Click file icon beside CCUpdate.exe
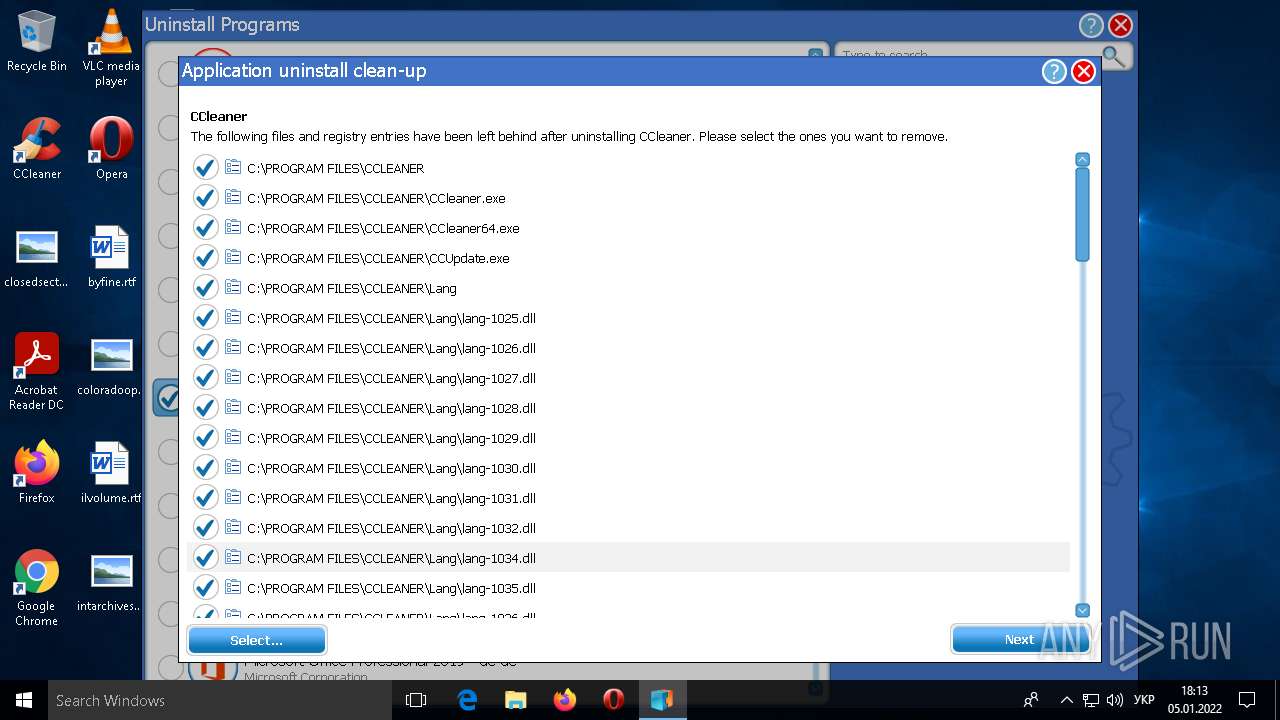Viewport: 1280px width, 720px height. tap(233, 257)
